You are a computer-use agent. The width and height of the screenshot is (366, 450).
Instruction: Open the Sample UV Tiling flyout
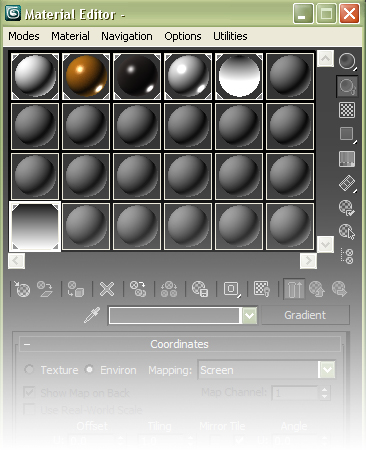point(347,134)
